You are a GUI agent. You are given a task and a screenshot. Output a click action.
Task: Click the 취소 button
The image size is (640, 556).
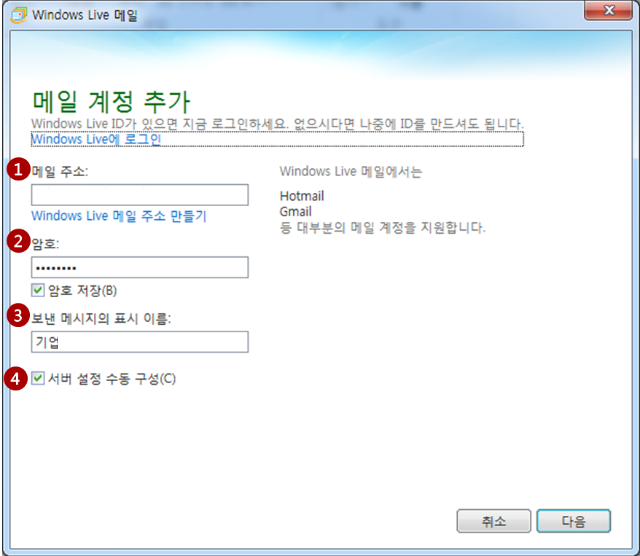point(493,521)
